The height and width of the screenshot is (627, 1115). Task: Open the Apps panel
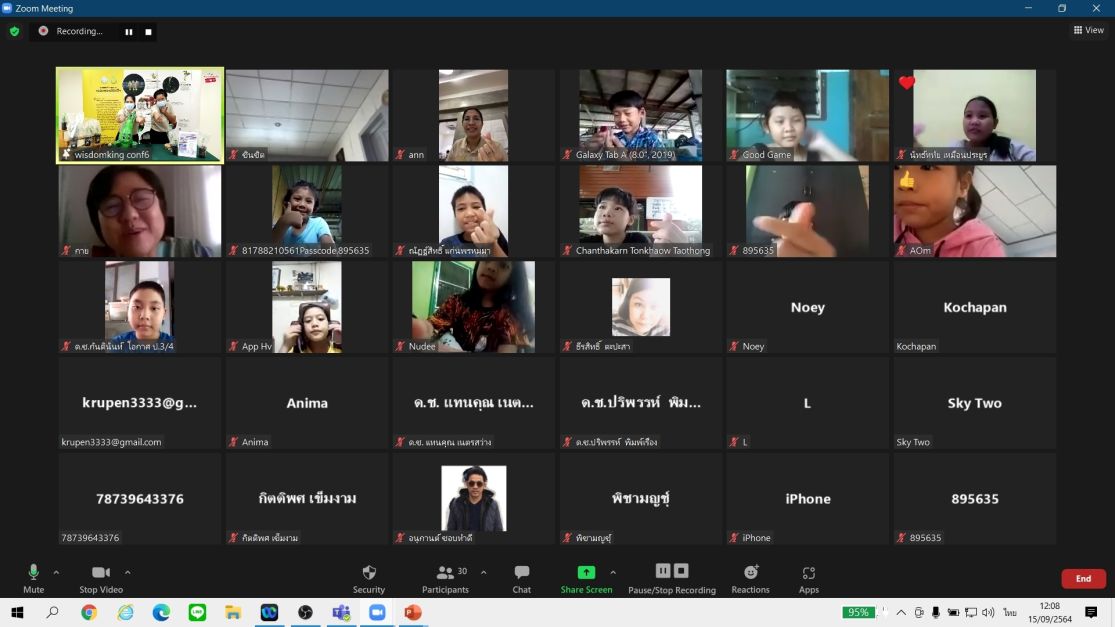coord(809,579)
